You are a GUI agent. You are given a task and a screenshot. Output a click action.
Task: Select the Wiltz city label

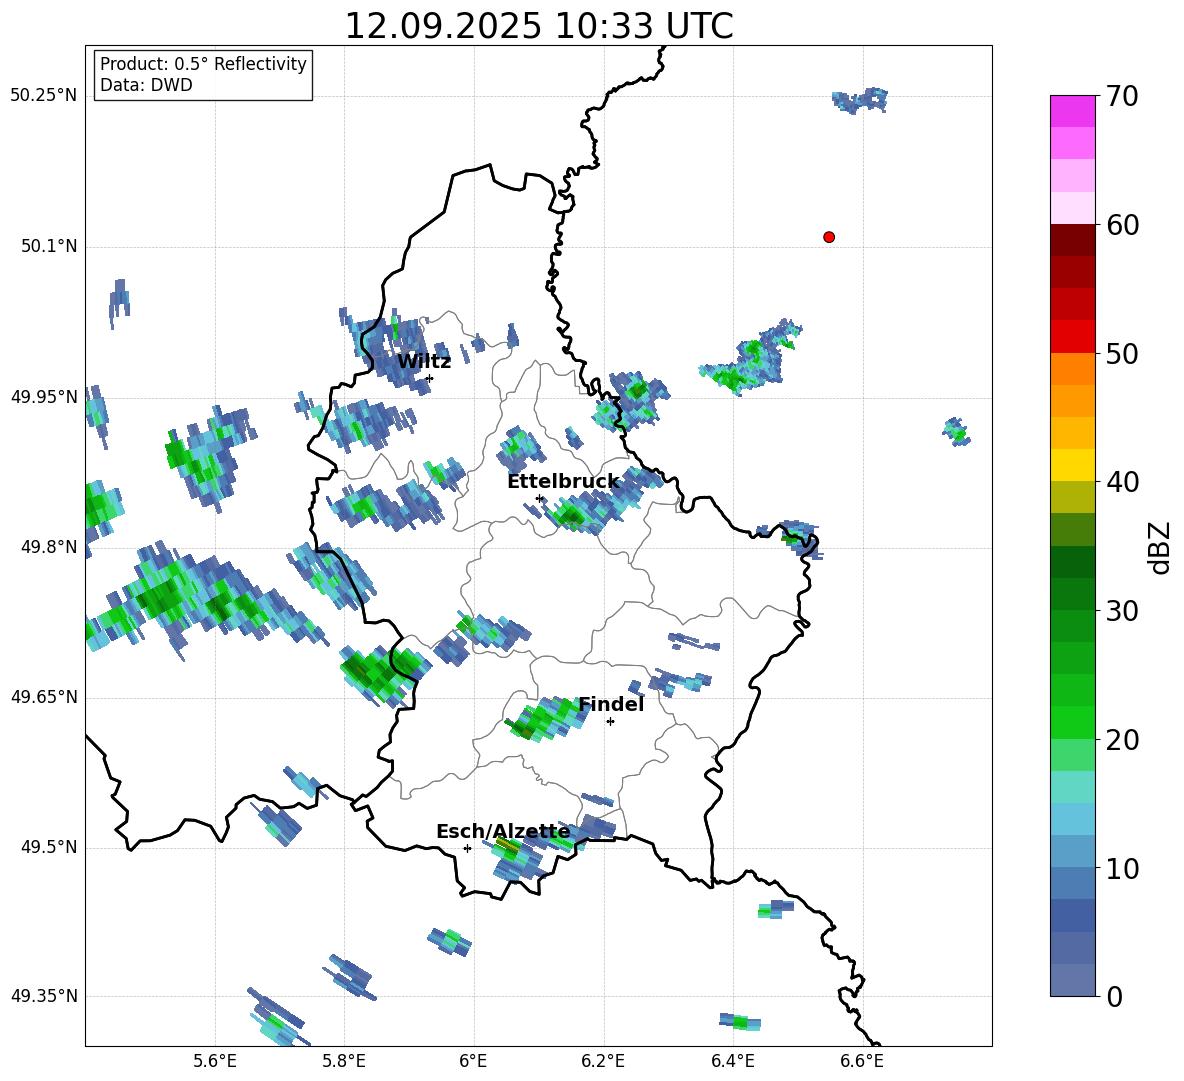(424, 362)
